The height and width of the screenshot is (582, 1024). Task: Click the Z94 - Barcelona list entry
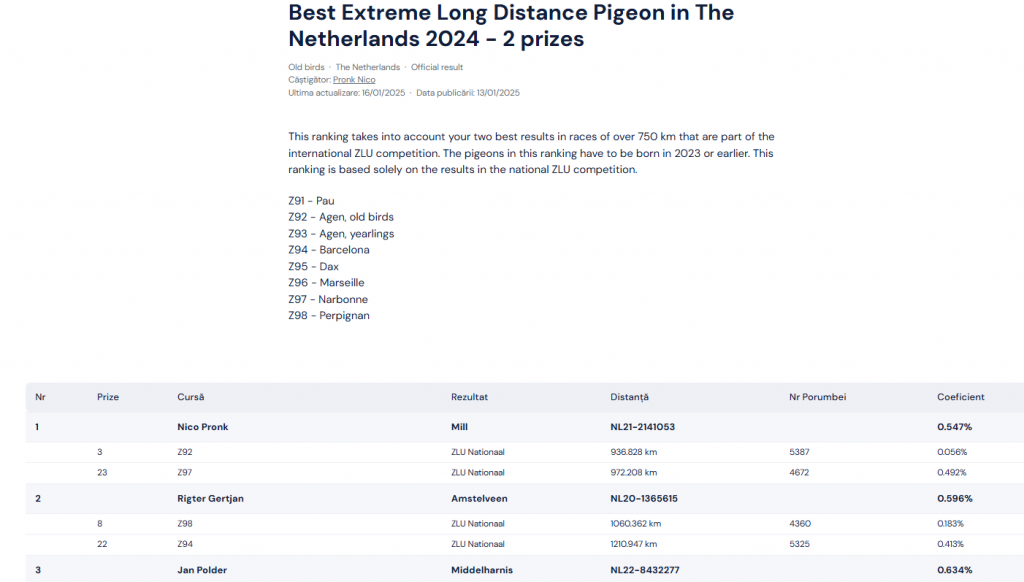tap(328, 250)
